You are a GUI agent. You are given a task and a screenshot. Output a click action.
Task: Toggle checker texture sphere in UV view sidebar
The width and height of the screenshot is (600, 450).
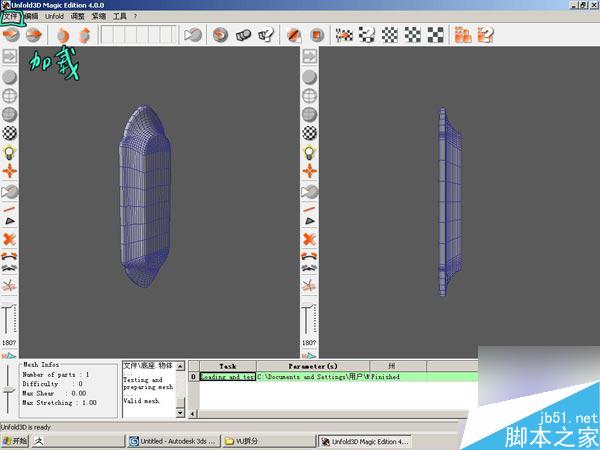(310, 133)
